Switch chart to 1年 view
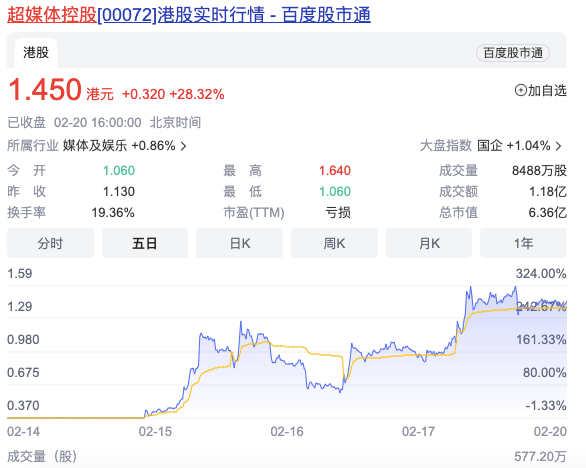The width and height of the screenshot is (586, 468). pos(524,243)
